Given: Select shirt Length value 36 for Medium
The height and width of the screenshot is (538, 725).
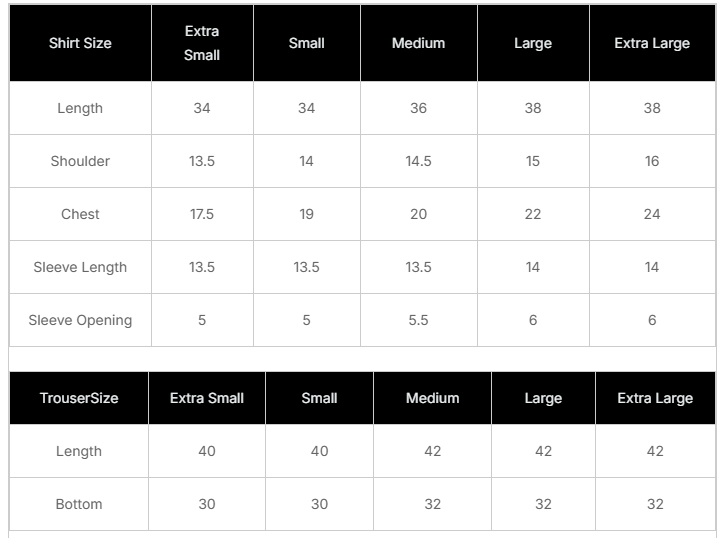Looking at the screenshot, I should pyautogui.click(x=418, y=108).
